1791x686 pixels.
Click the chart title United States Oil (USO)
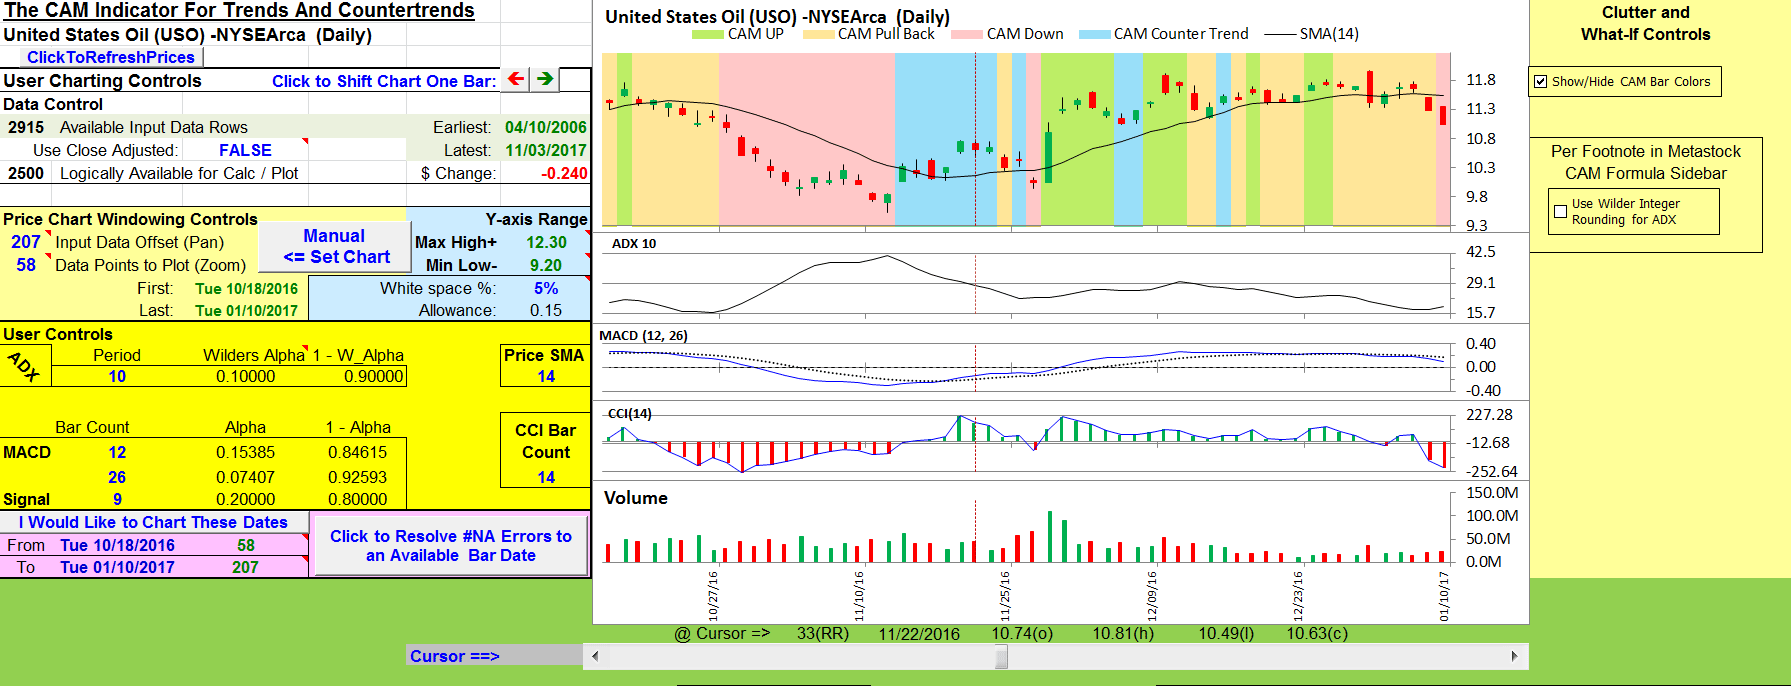tap(777, 16)
